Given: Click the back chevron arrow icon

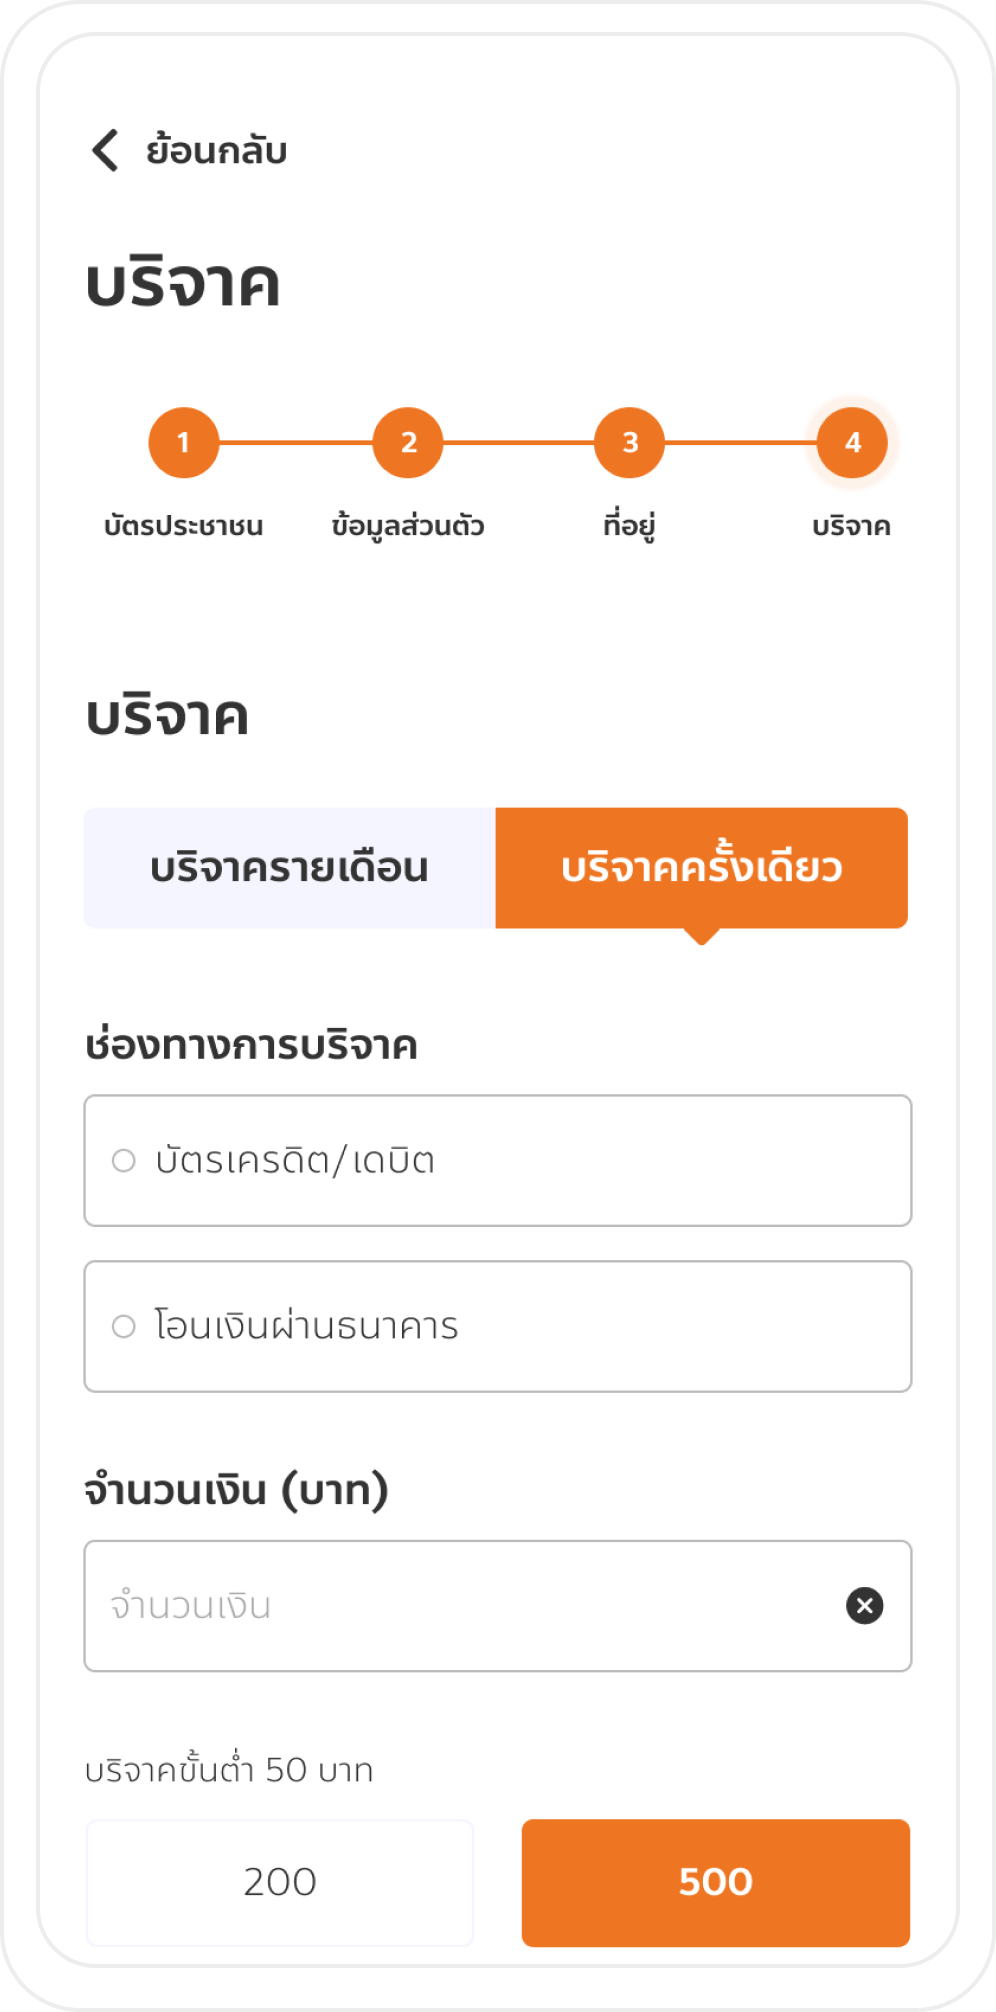Looking at the screenshot, I should coord(105,150).
